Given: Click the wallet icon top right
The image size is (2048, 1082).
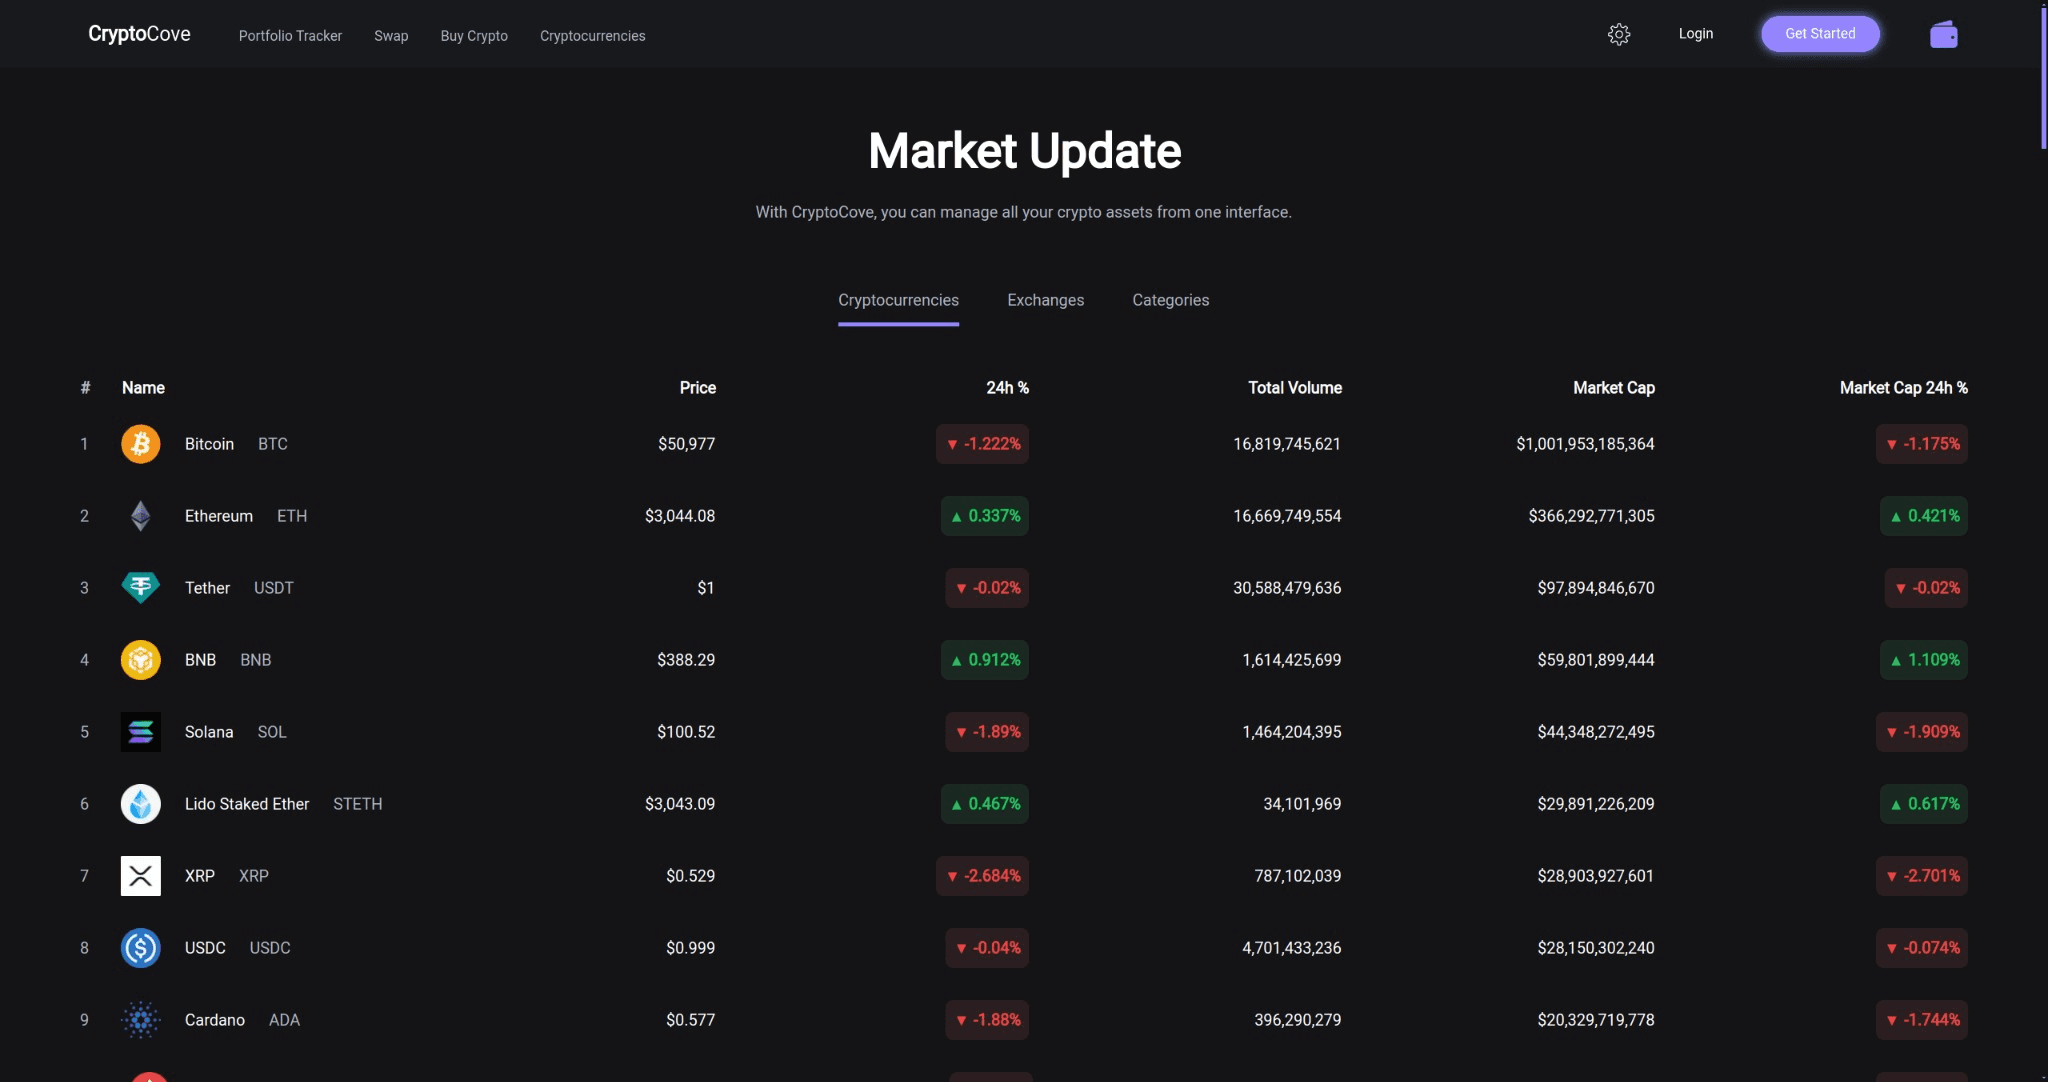Looking at the screenshot, I should 1944,33.
